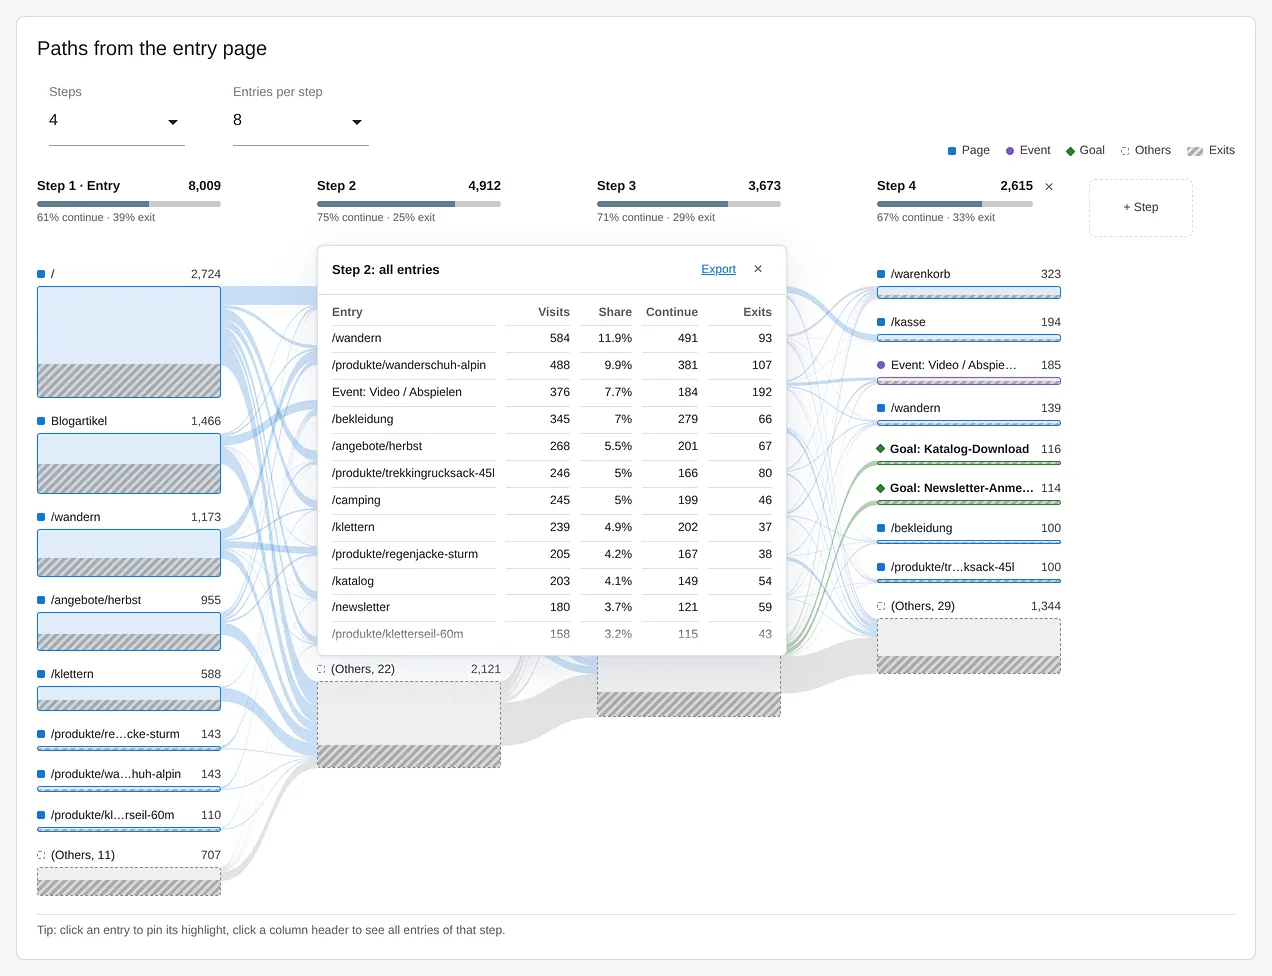Viewport: 1272px width, 976px height.
Task: Toggle the Page legend item
Action: [x=969, y=150]
